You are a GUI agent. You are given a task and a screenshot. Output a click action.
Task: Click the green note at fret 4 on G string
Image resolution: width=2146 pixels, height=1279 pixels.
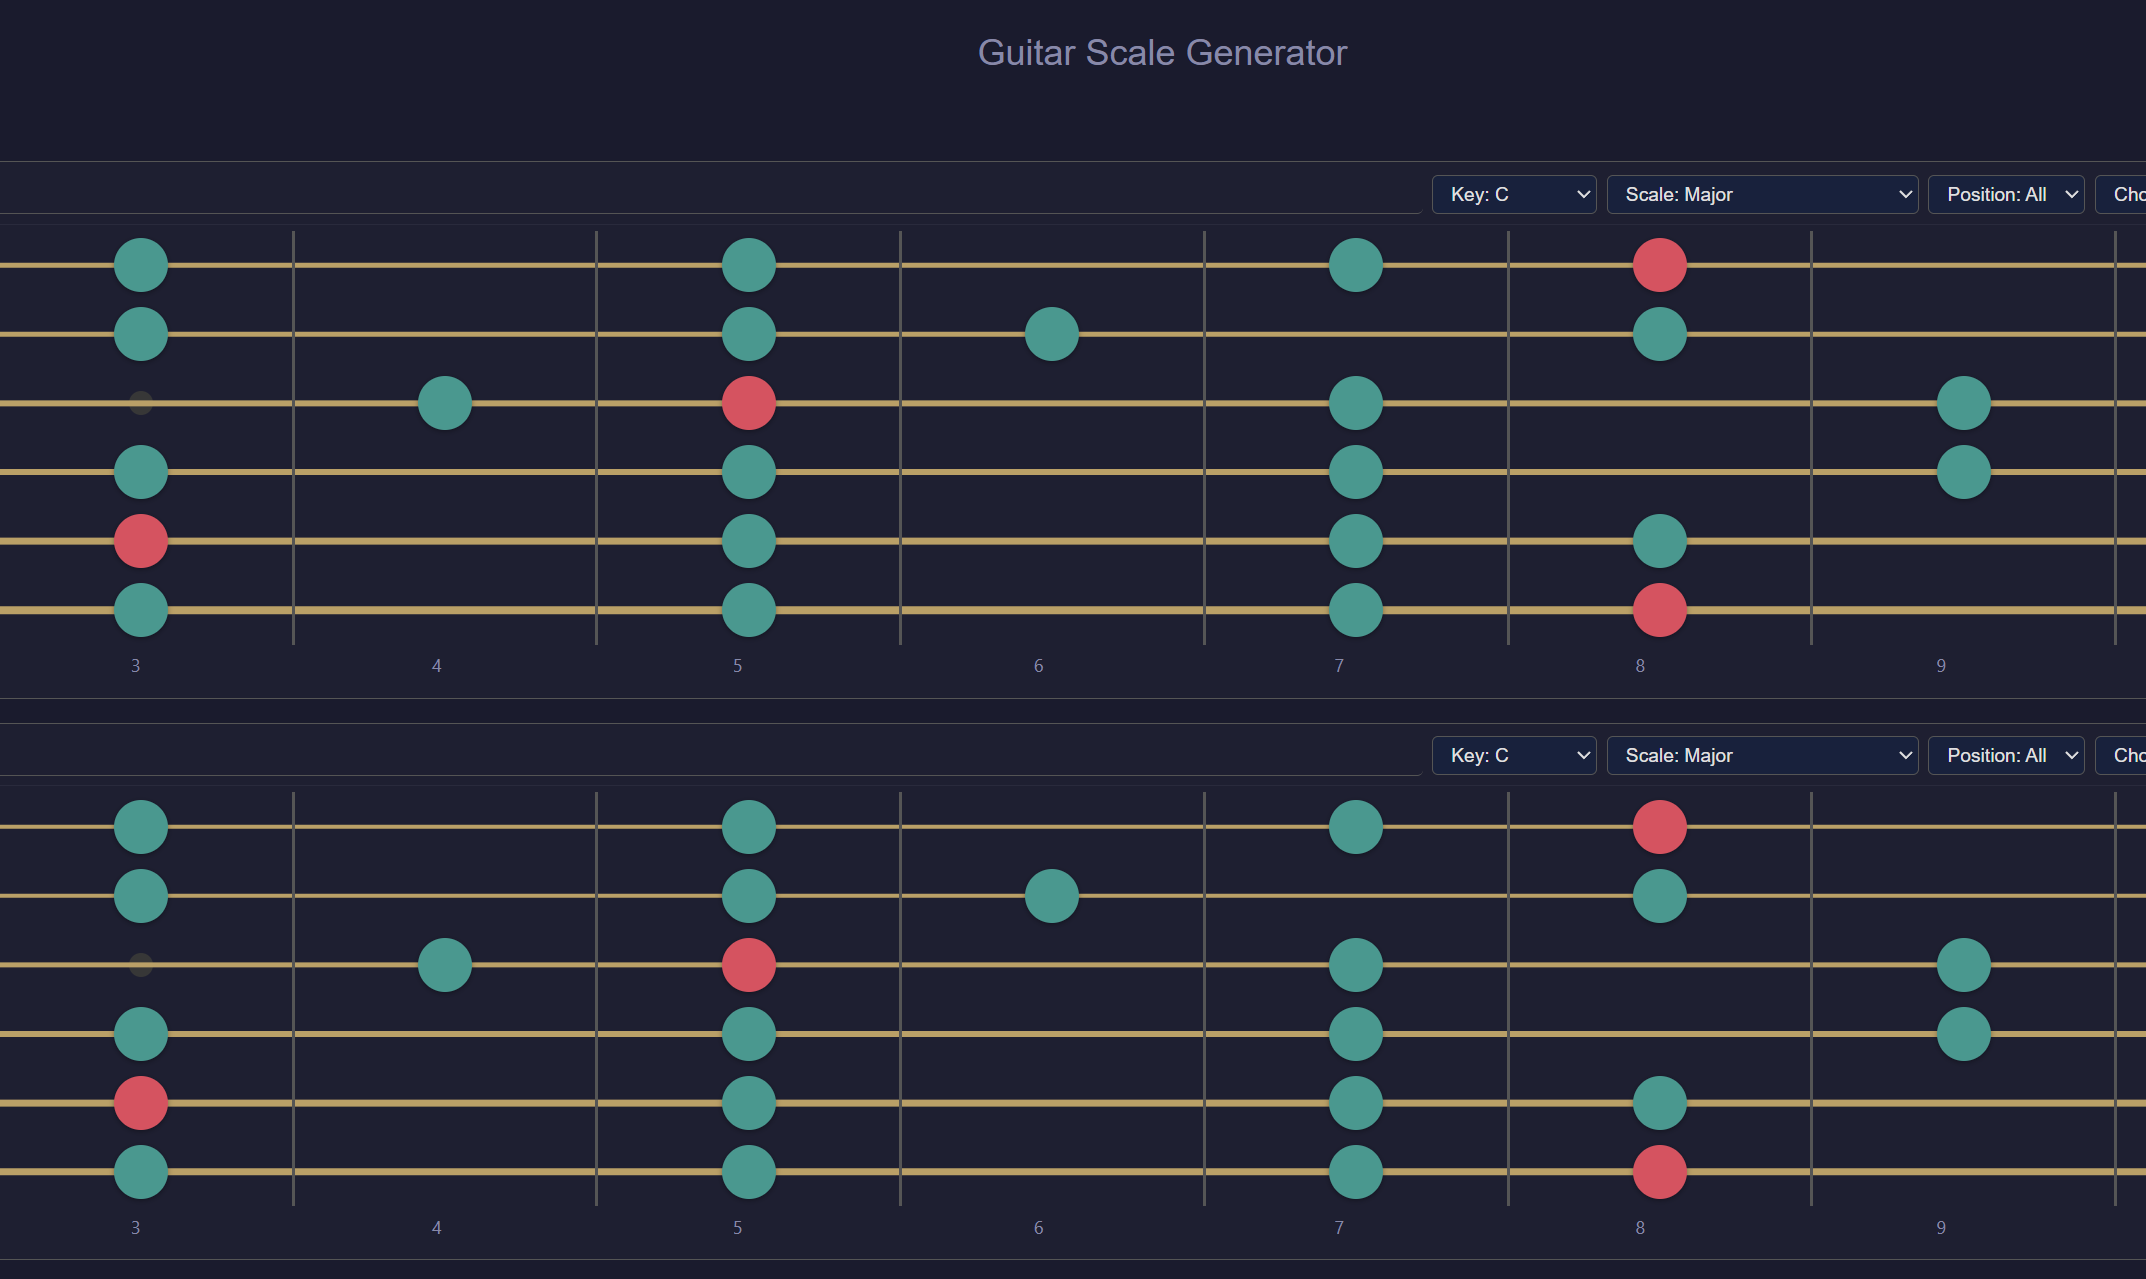click(x=445, y=402)
